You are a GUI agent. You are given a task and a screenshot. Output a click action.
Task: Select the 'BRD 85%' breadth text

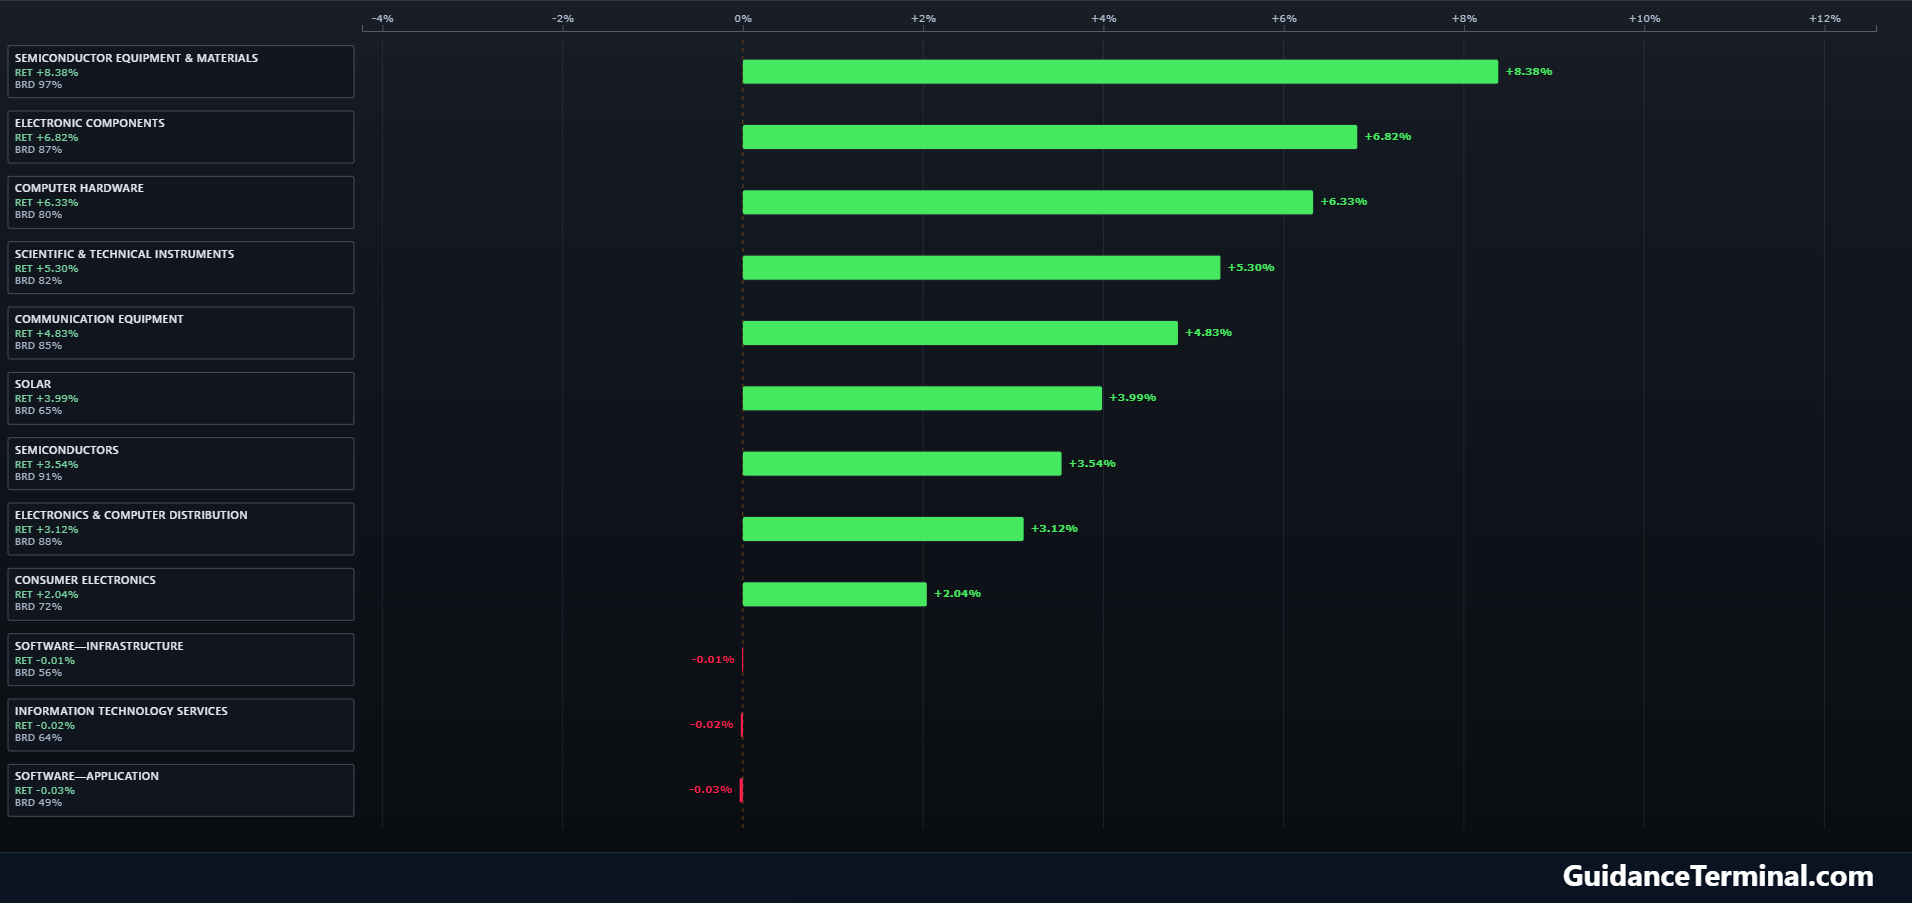coord(38,346)
